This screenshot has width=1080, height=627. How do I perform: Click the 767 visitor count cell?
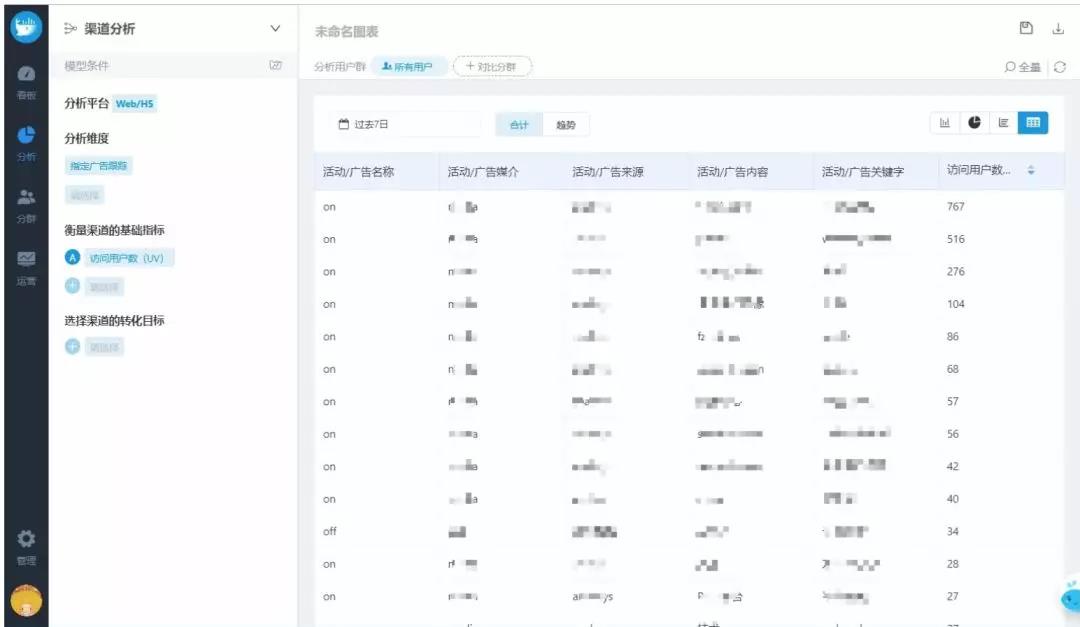tap(955, 207)
